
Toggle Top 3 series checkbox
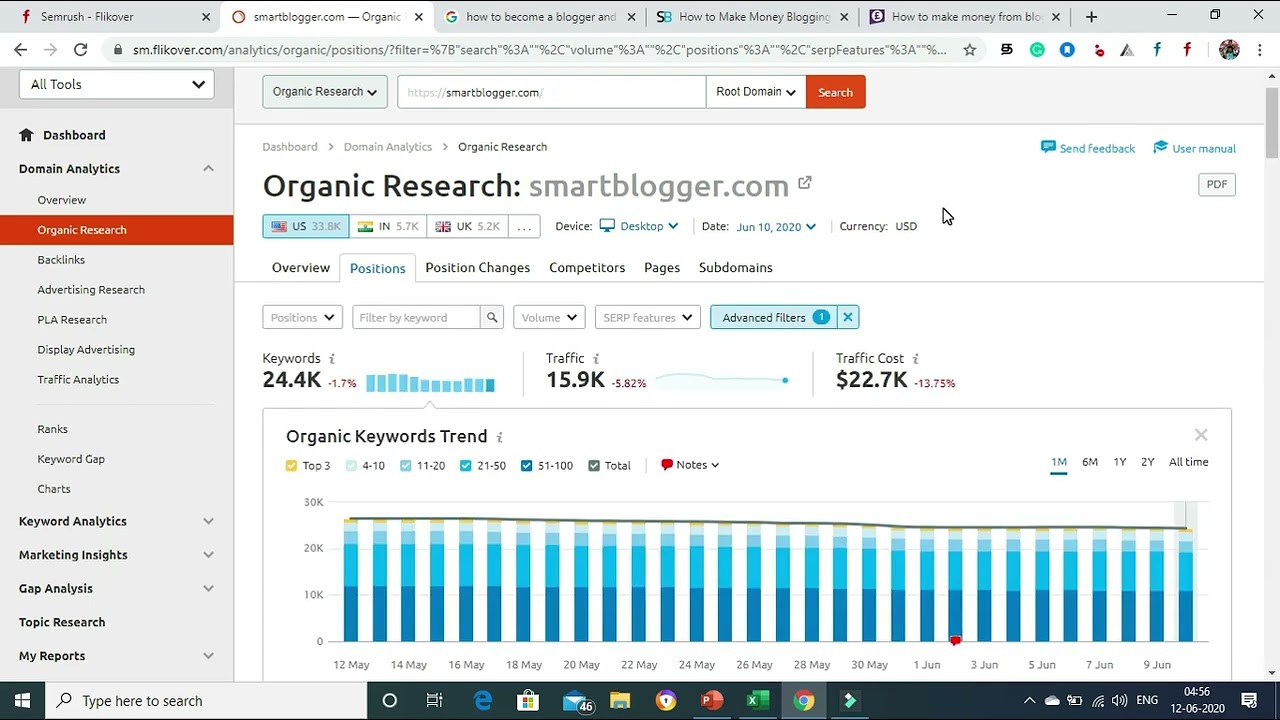291,465
